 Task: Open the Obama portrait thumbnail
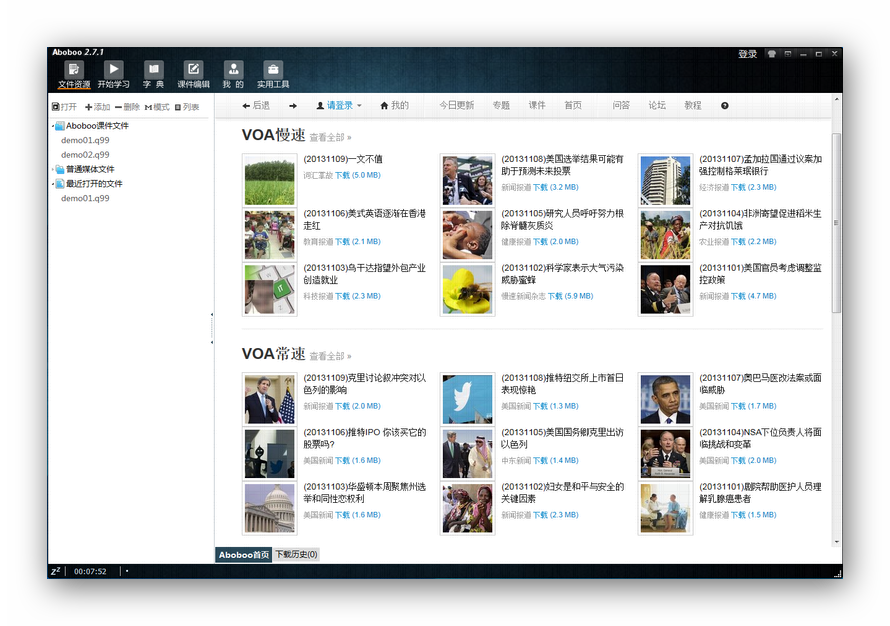pyautogui.click(x=665, y=398)
